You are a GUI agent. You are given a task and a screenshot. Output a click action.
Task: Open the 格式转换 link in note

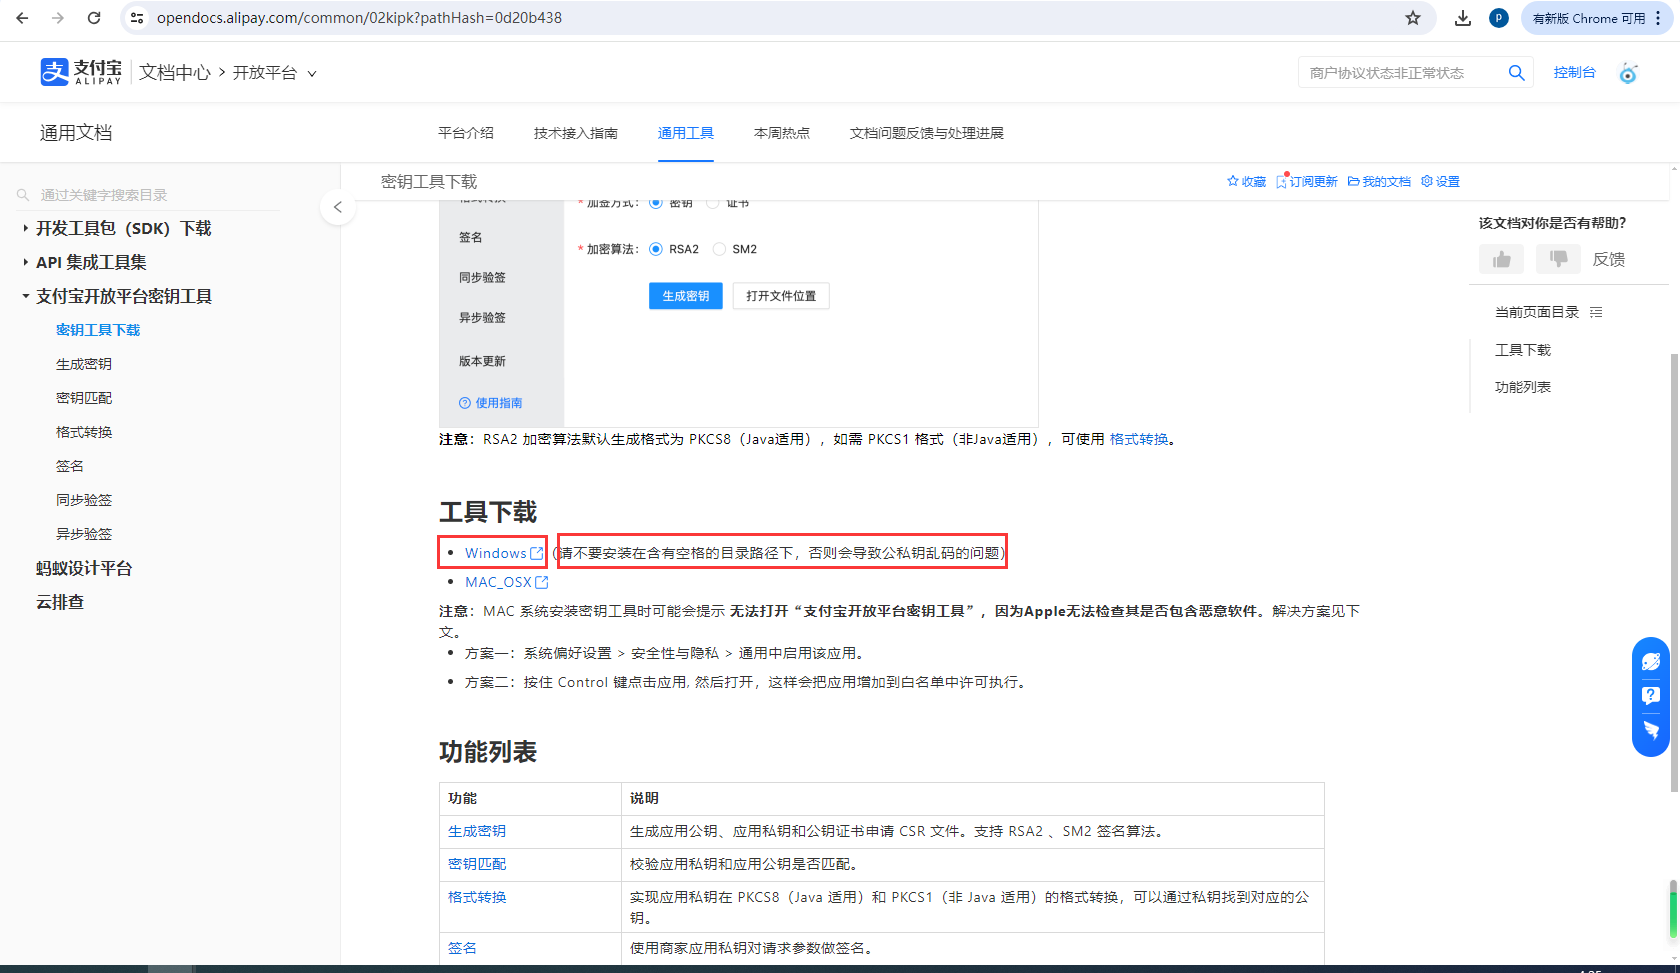(1139, 439)
